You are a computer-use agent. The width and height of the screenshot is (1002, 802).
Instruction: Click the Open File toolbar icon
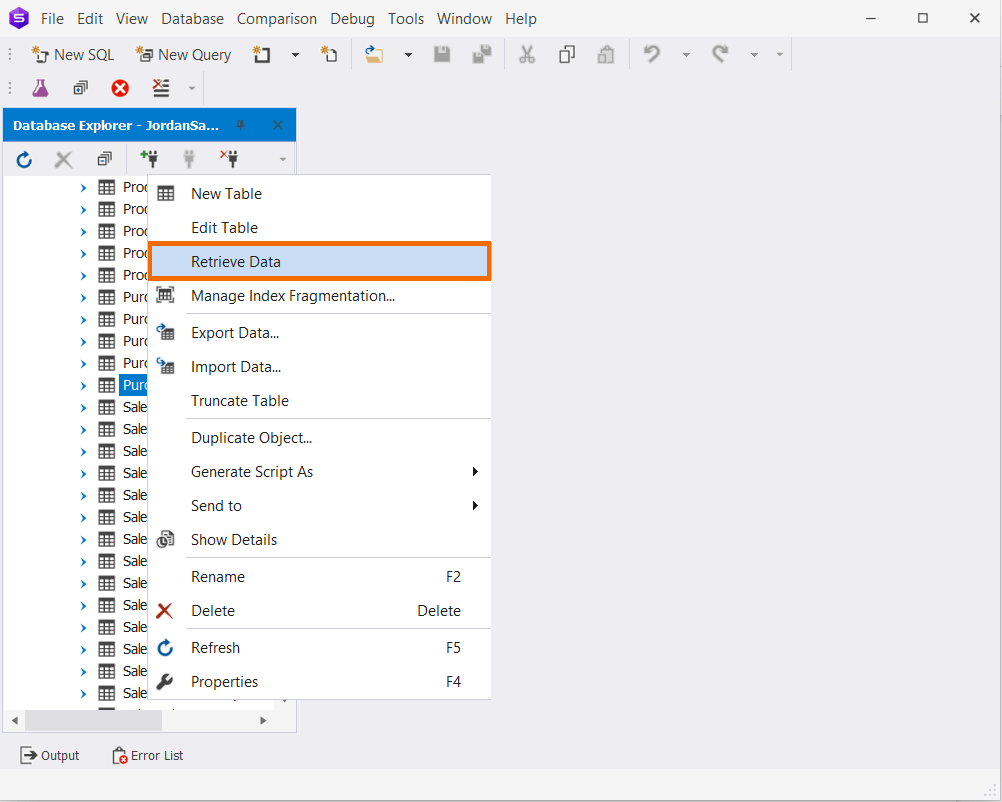[x=374, y=54]
